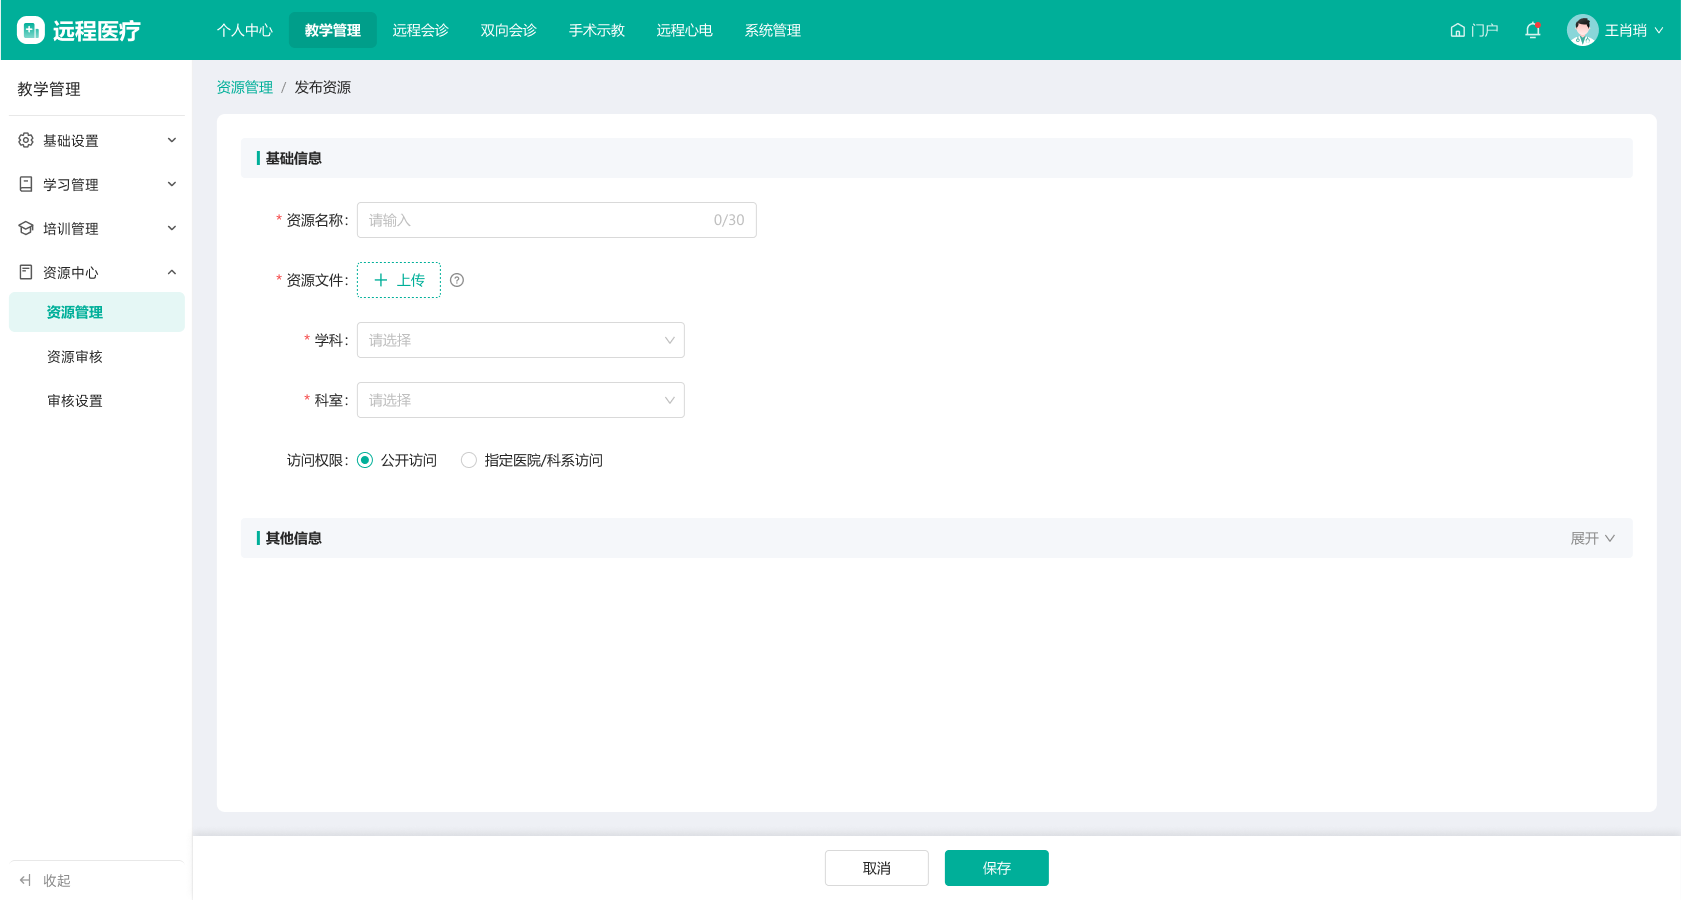Open 资源审核 in the sidebar

[x=75, y=356]
